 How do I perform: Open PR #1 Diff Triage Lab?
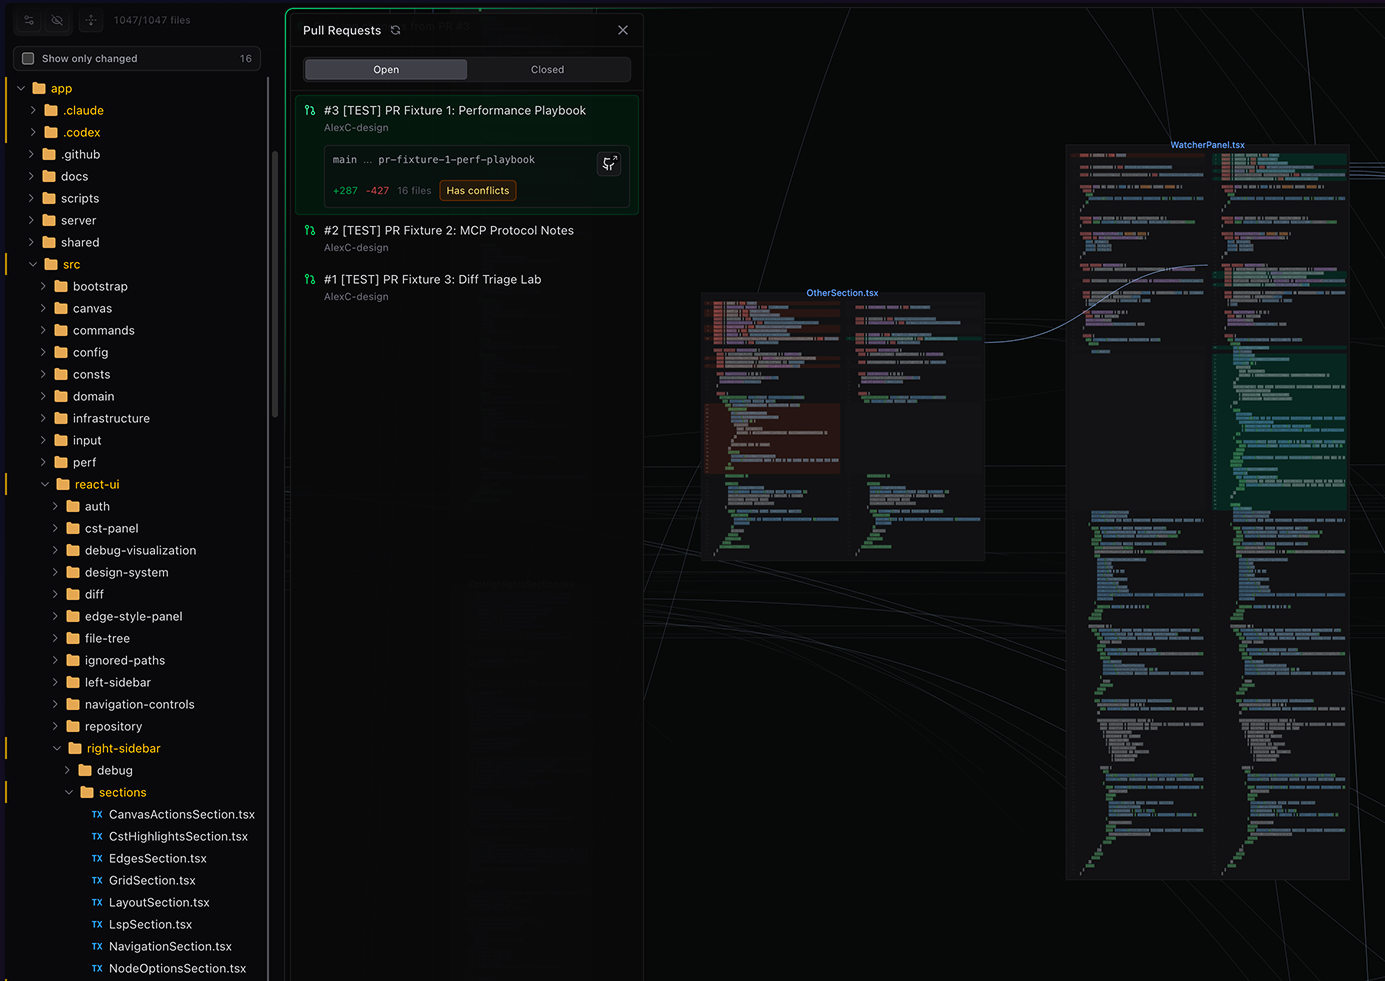467,287
